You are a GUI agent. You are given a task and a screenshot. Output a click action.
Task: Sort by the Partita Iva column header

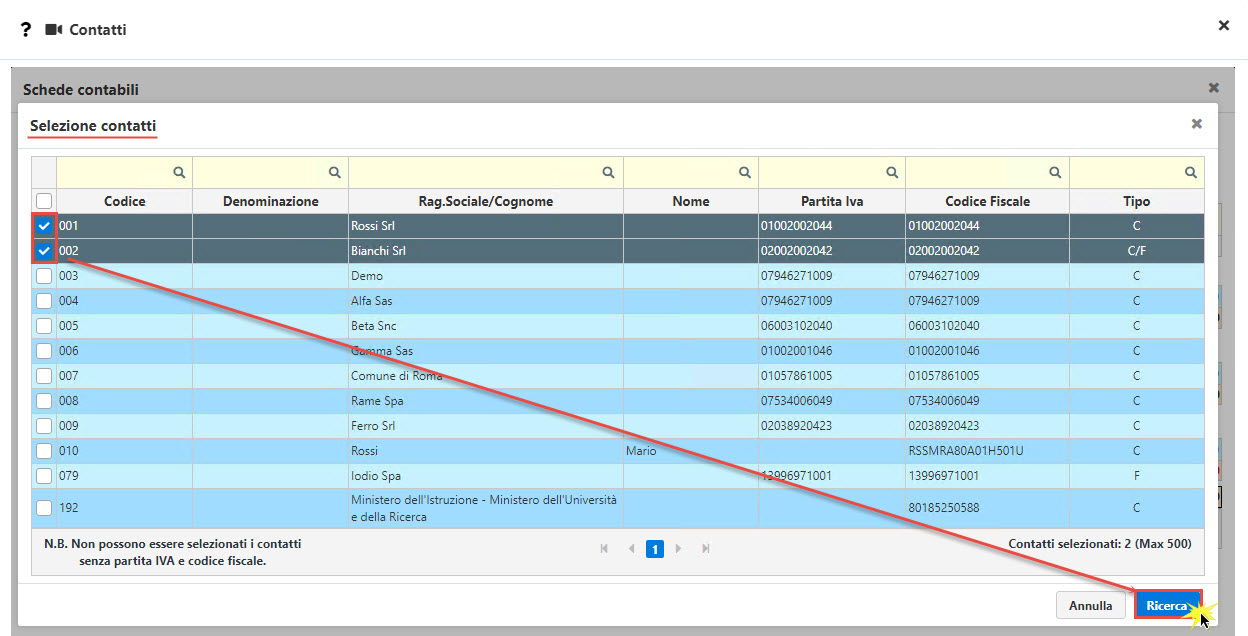(832, 201)
